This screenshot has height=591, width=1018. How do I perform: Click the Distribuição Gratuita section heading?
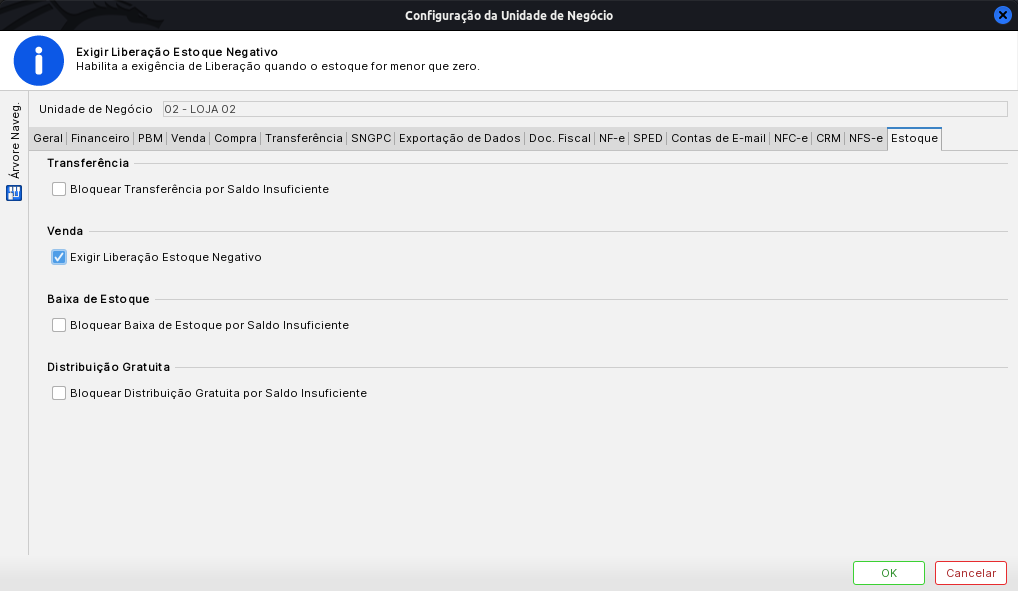point(108,367)
